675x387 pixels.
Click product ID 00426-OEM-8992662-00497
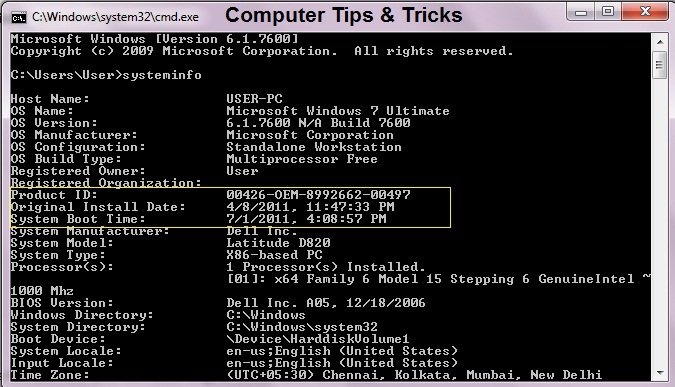click(x=318, y=195)
